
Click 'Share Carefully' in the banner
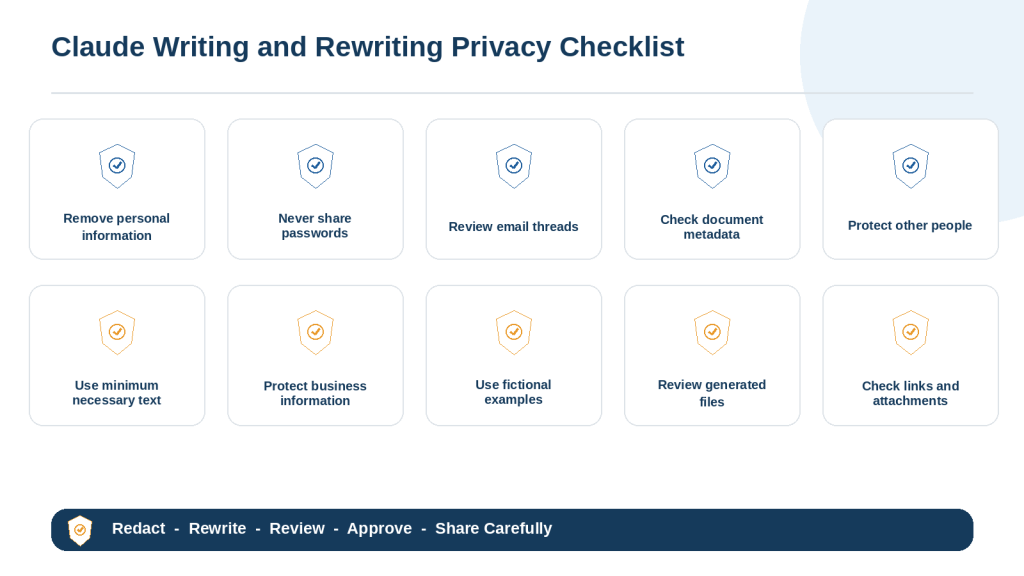[x=494, y=529]
